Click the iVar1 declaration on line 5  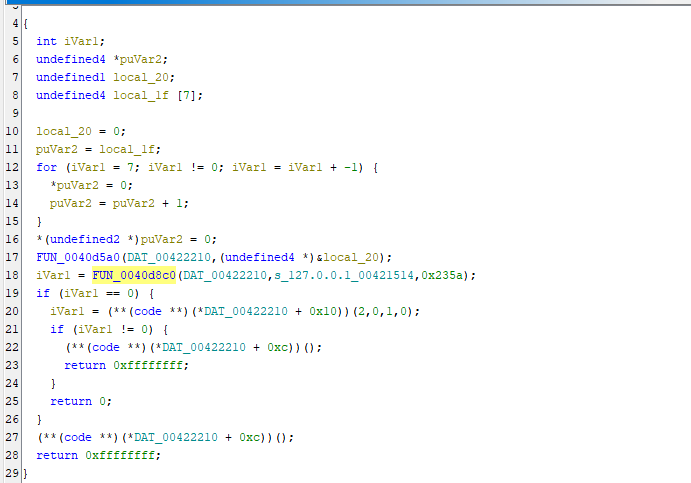(82, 41)
